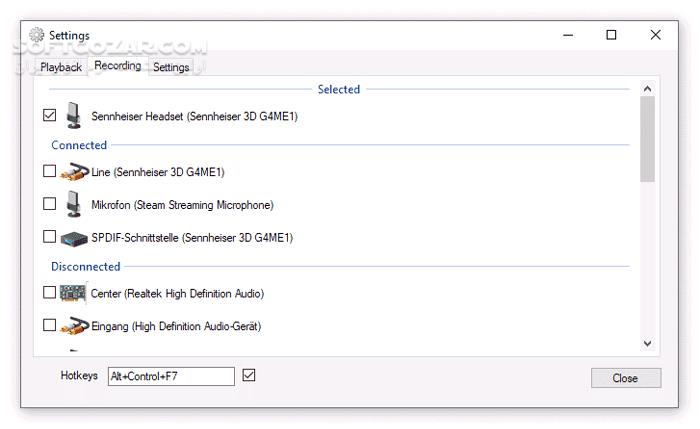700x429 pixels.
Task: Toggle the hotkey enabled checkbox
Action: 249,376
